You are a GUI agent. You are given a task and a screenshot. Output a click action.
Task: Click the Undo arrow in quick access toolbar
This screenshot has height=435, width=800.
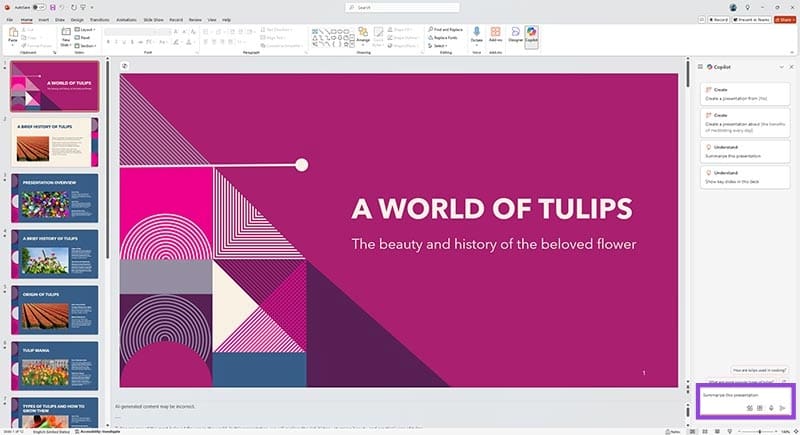62,8
